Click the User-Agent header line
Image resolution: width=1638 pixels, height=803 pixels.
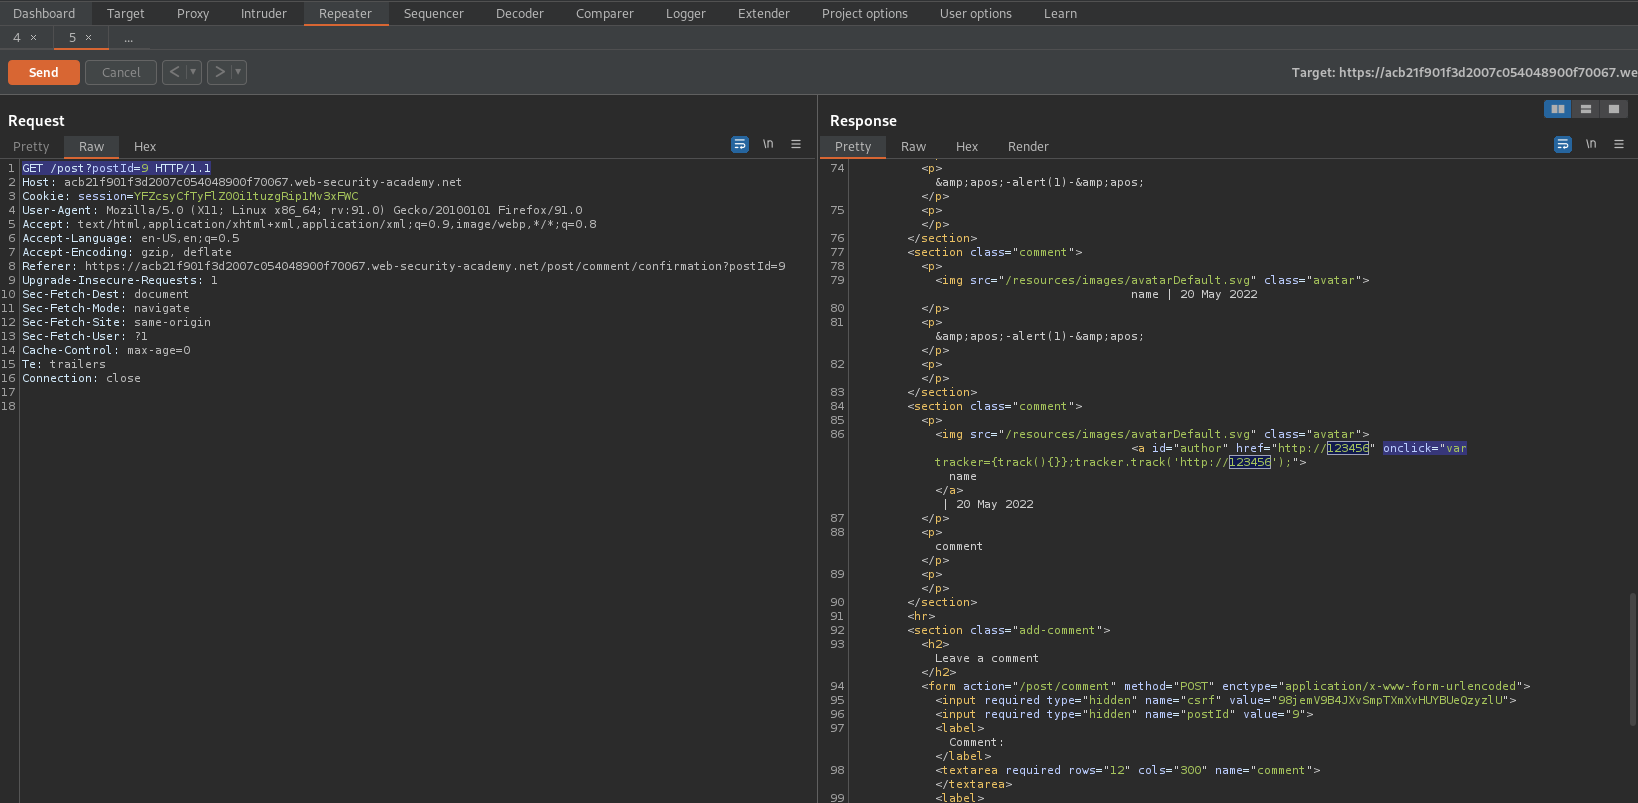point(302,210)
